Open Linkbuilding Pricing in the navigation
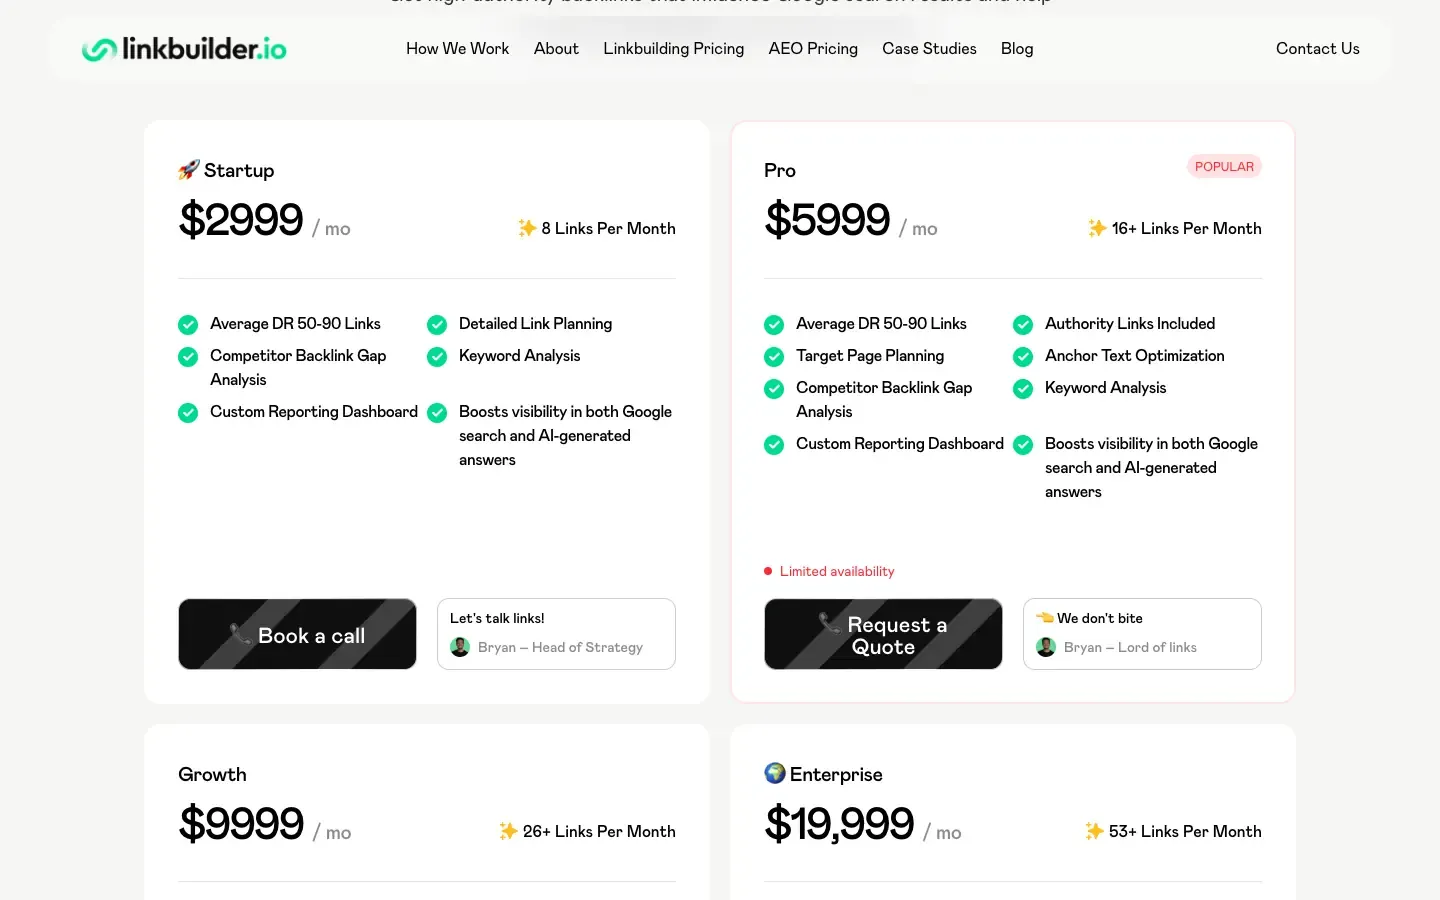The width and height of the screenshot is (1440, 900). 674,48
